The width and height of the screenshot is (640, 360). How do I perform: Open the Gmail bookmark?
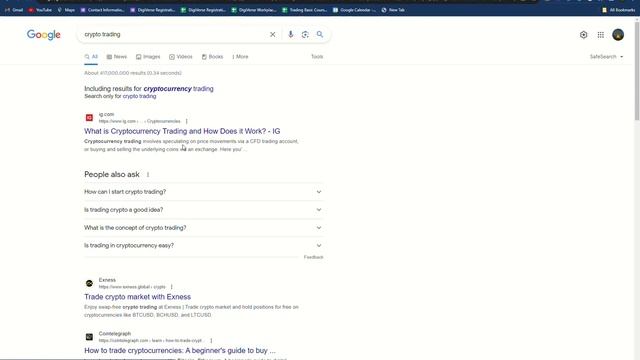pyautogui.click(x=14, y=10)
